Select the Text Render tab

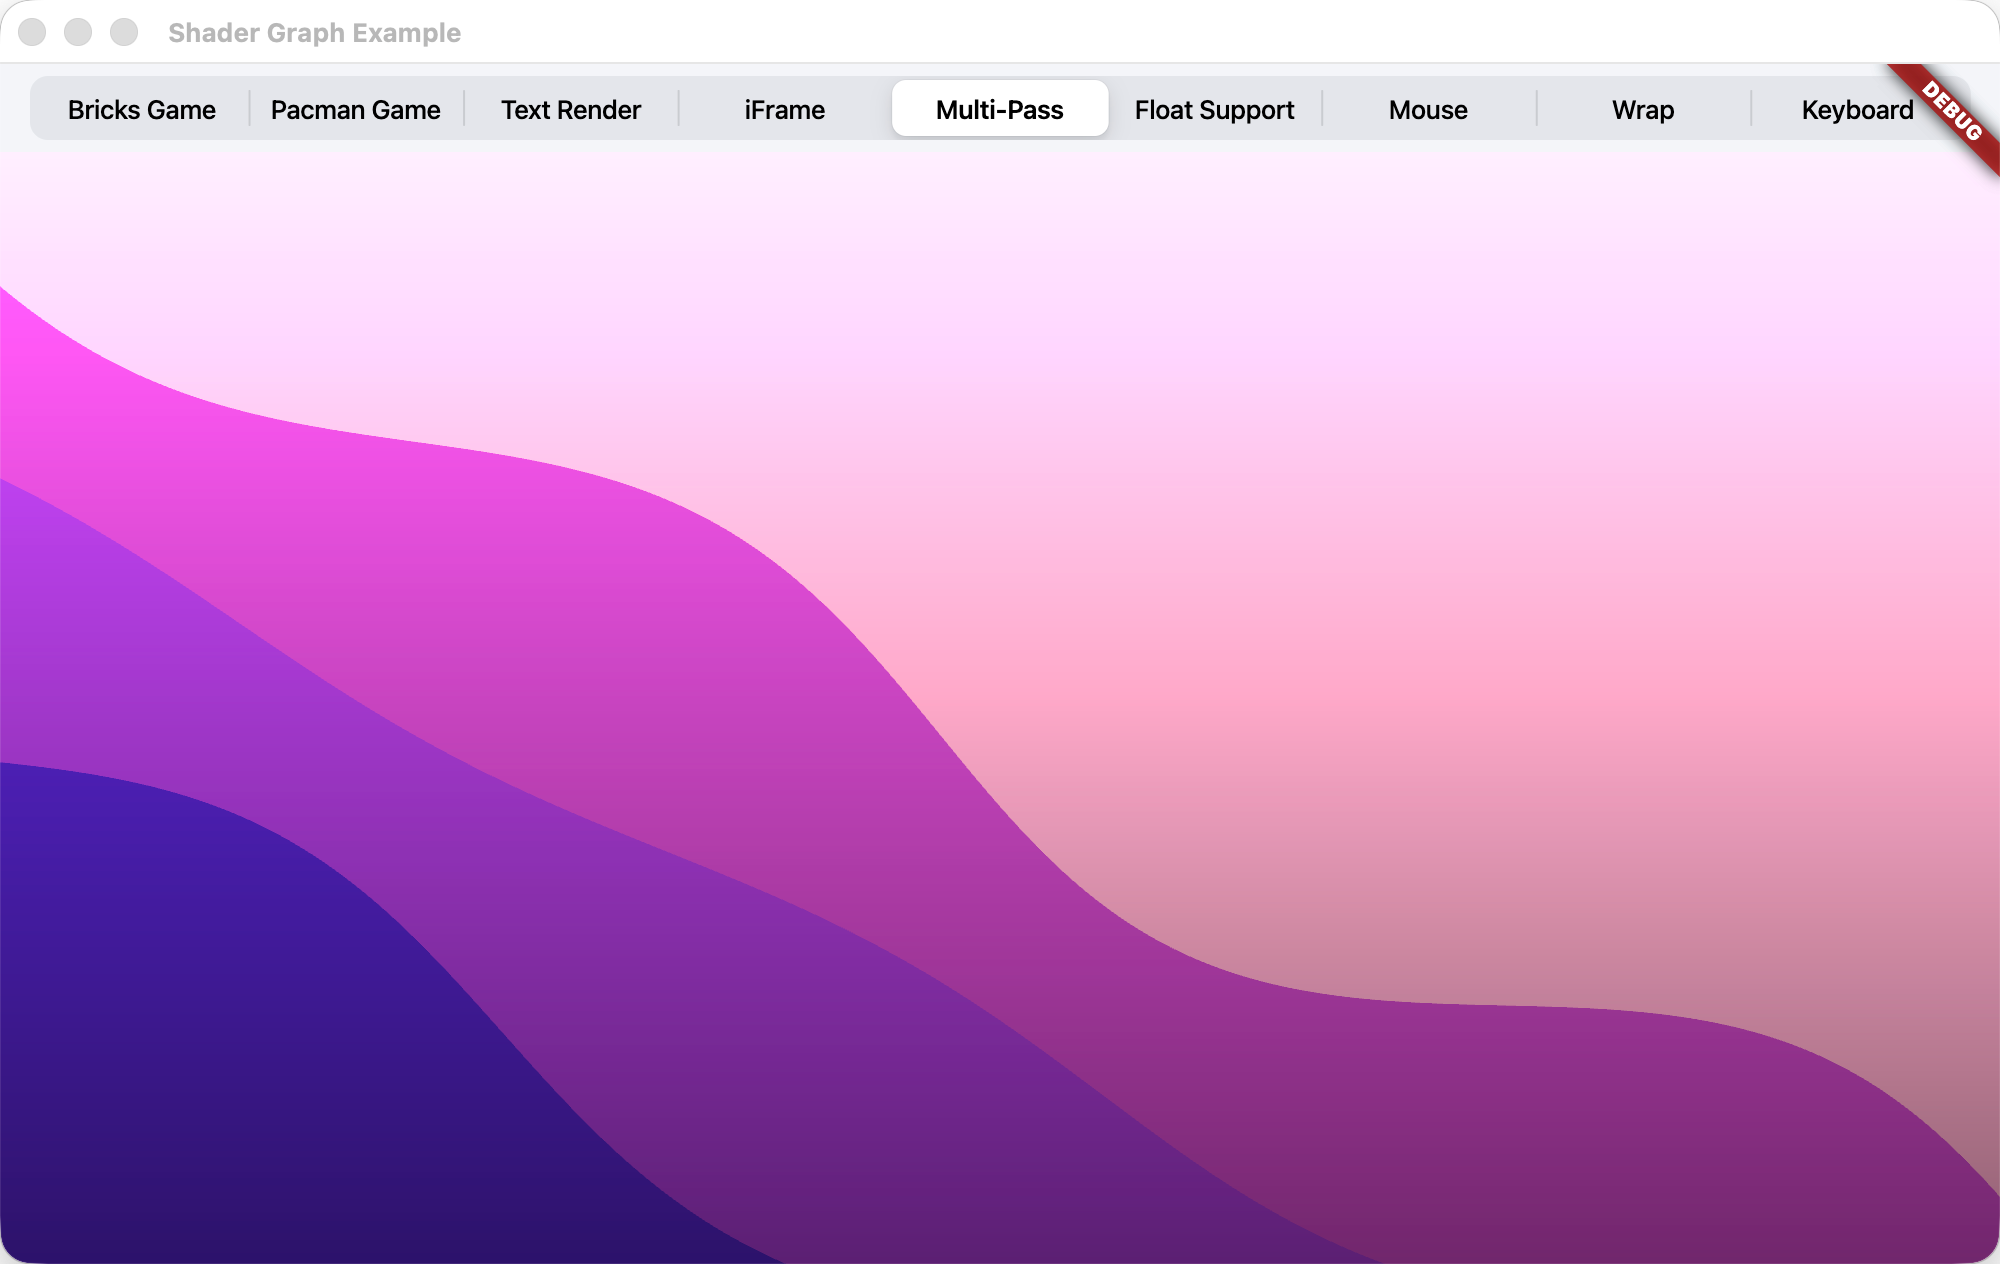(x=570, y=109)
